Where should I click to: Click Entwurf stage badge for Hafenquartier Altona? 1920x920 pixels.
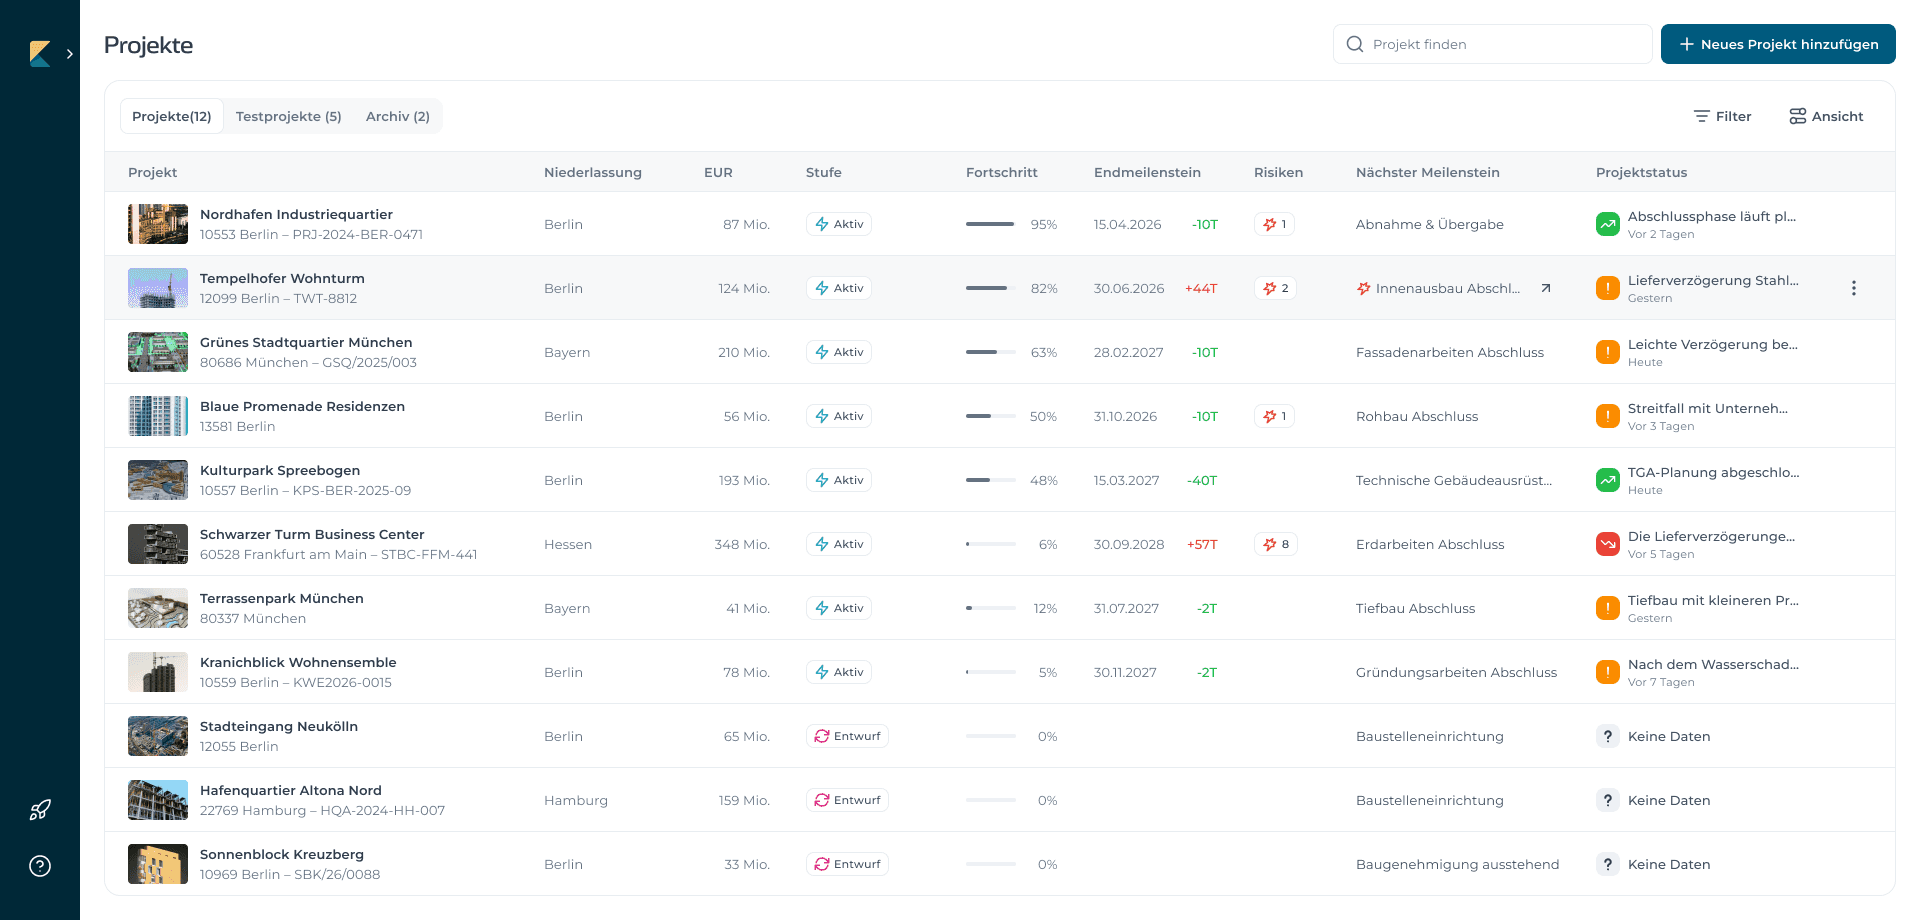point(847,800)
